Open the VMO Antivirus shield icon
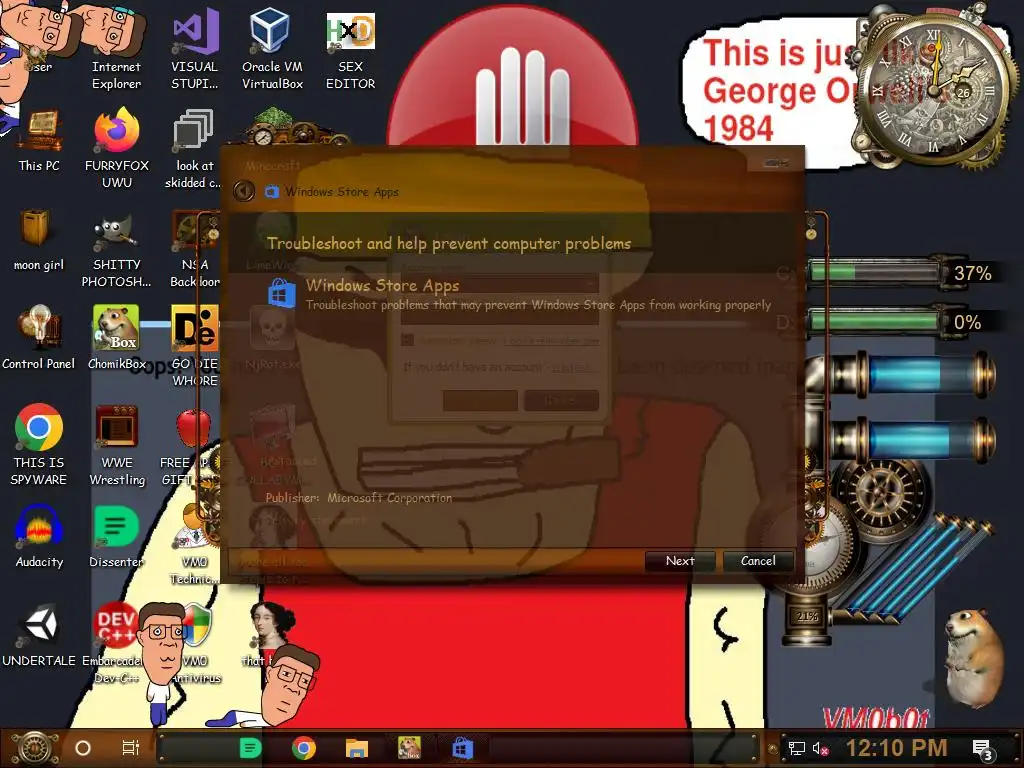Screen dimensions: 1024x768 point(196,643)
